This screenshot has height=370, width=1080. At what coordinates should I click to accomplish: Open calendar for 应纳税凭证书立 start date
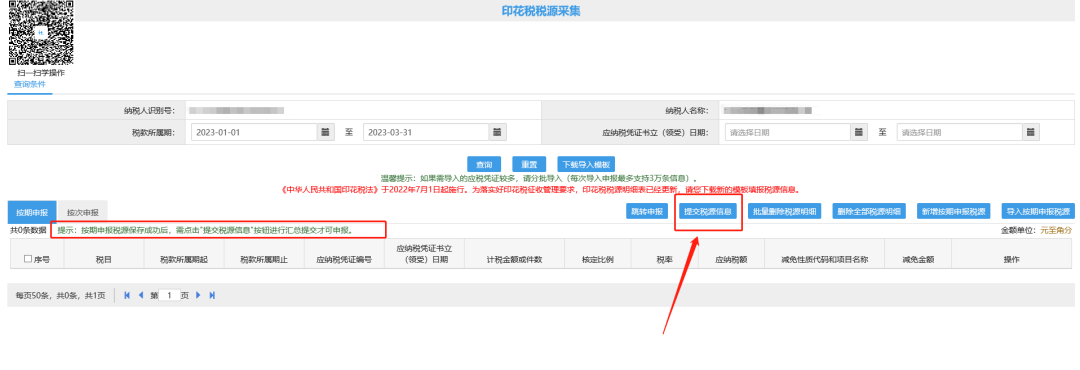pos(859,132)
